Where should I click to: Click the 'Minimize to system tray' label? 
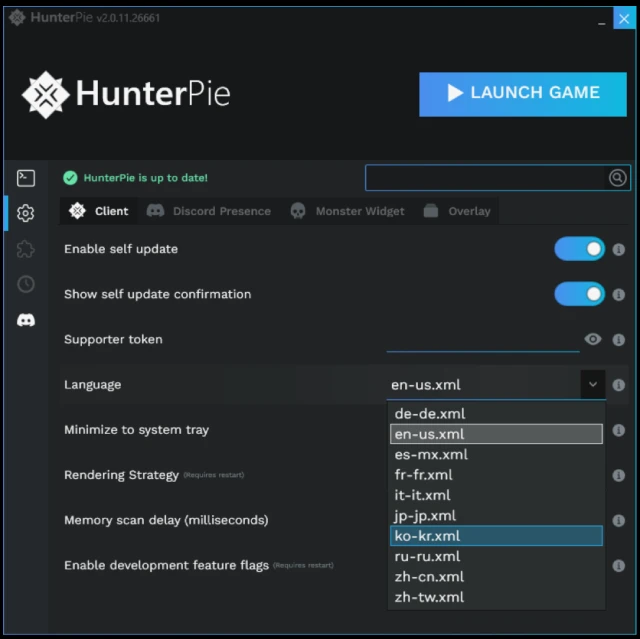coord(136,430)
